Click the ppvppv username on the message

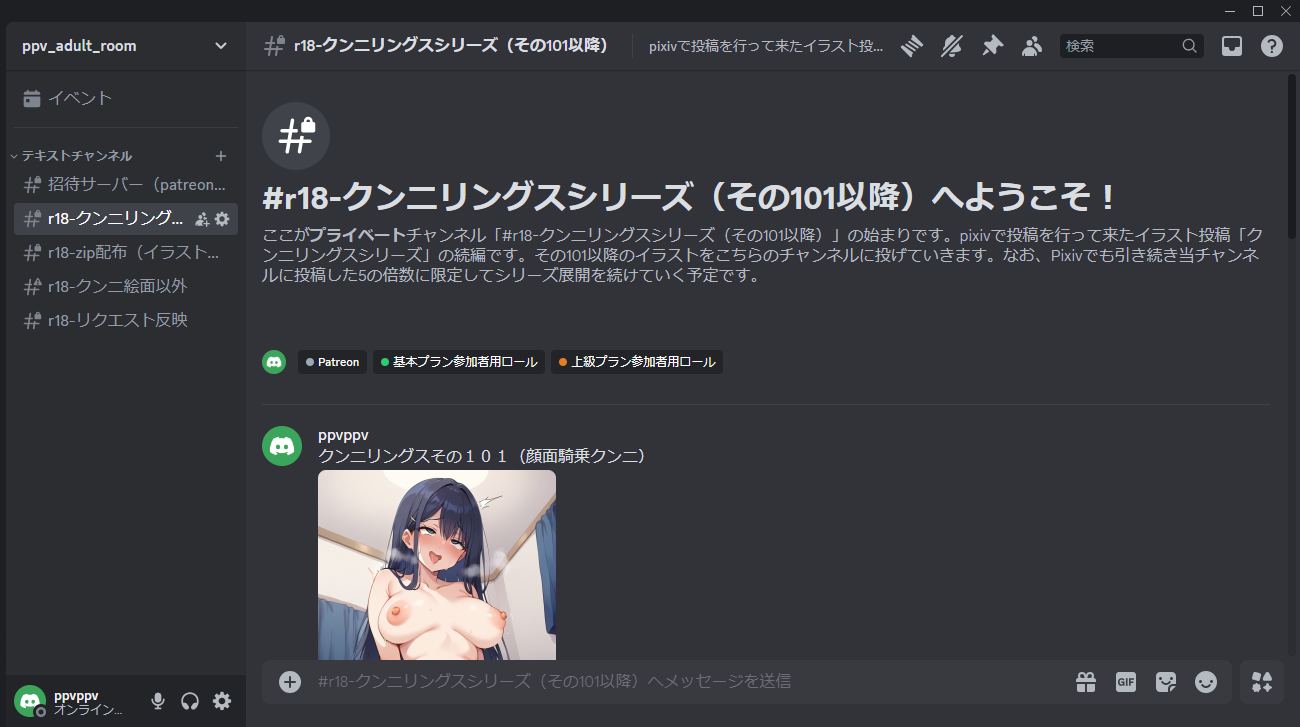[343, 435]
